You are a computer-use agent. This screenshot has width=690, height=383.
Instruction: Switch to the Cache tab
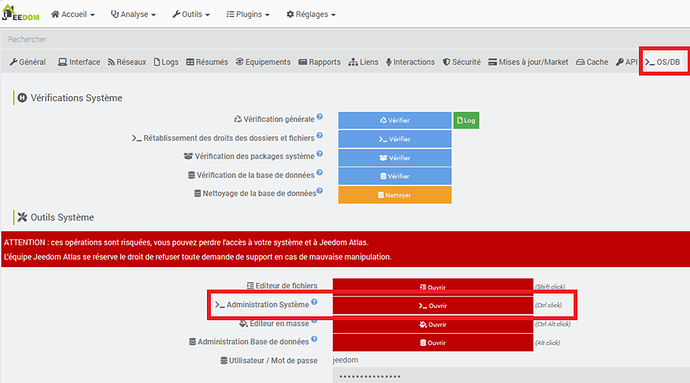click(x=592, y=62)
